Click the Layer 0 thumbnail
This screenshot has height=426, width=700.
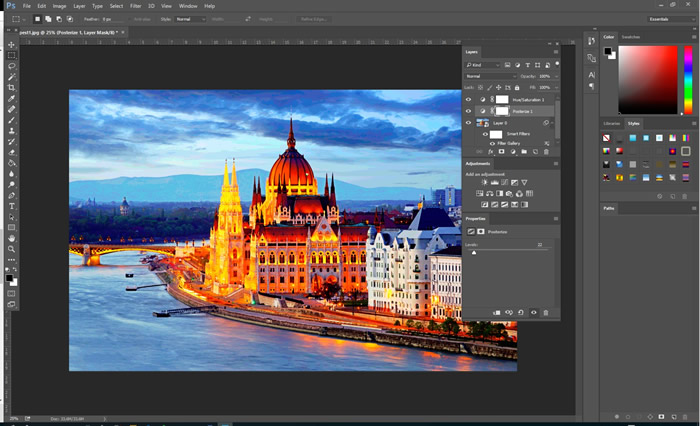483,123
